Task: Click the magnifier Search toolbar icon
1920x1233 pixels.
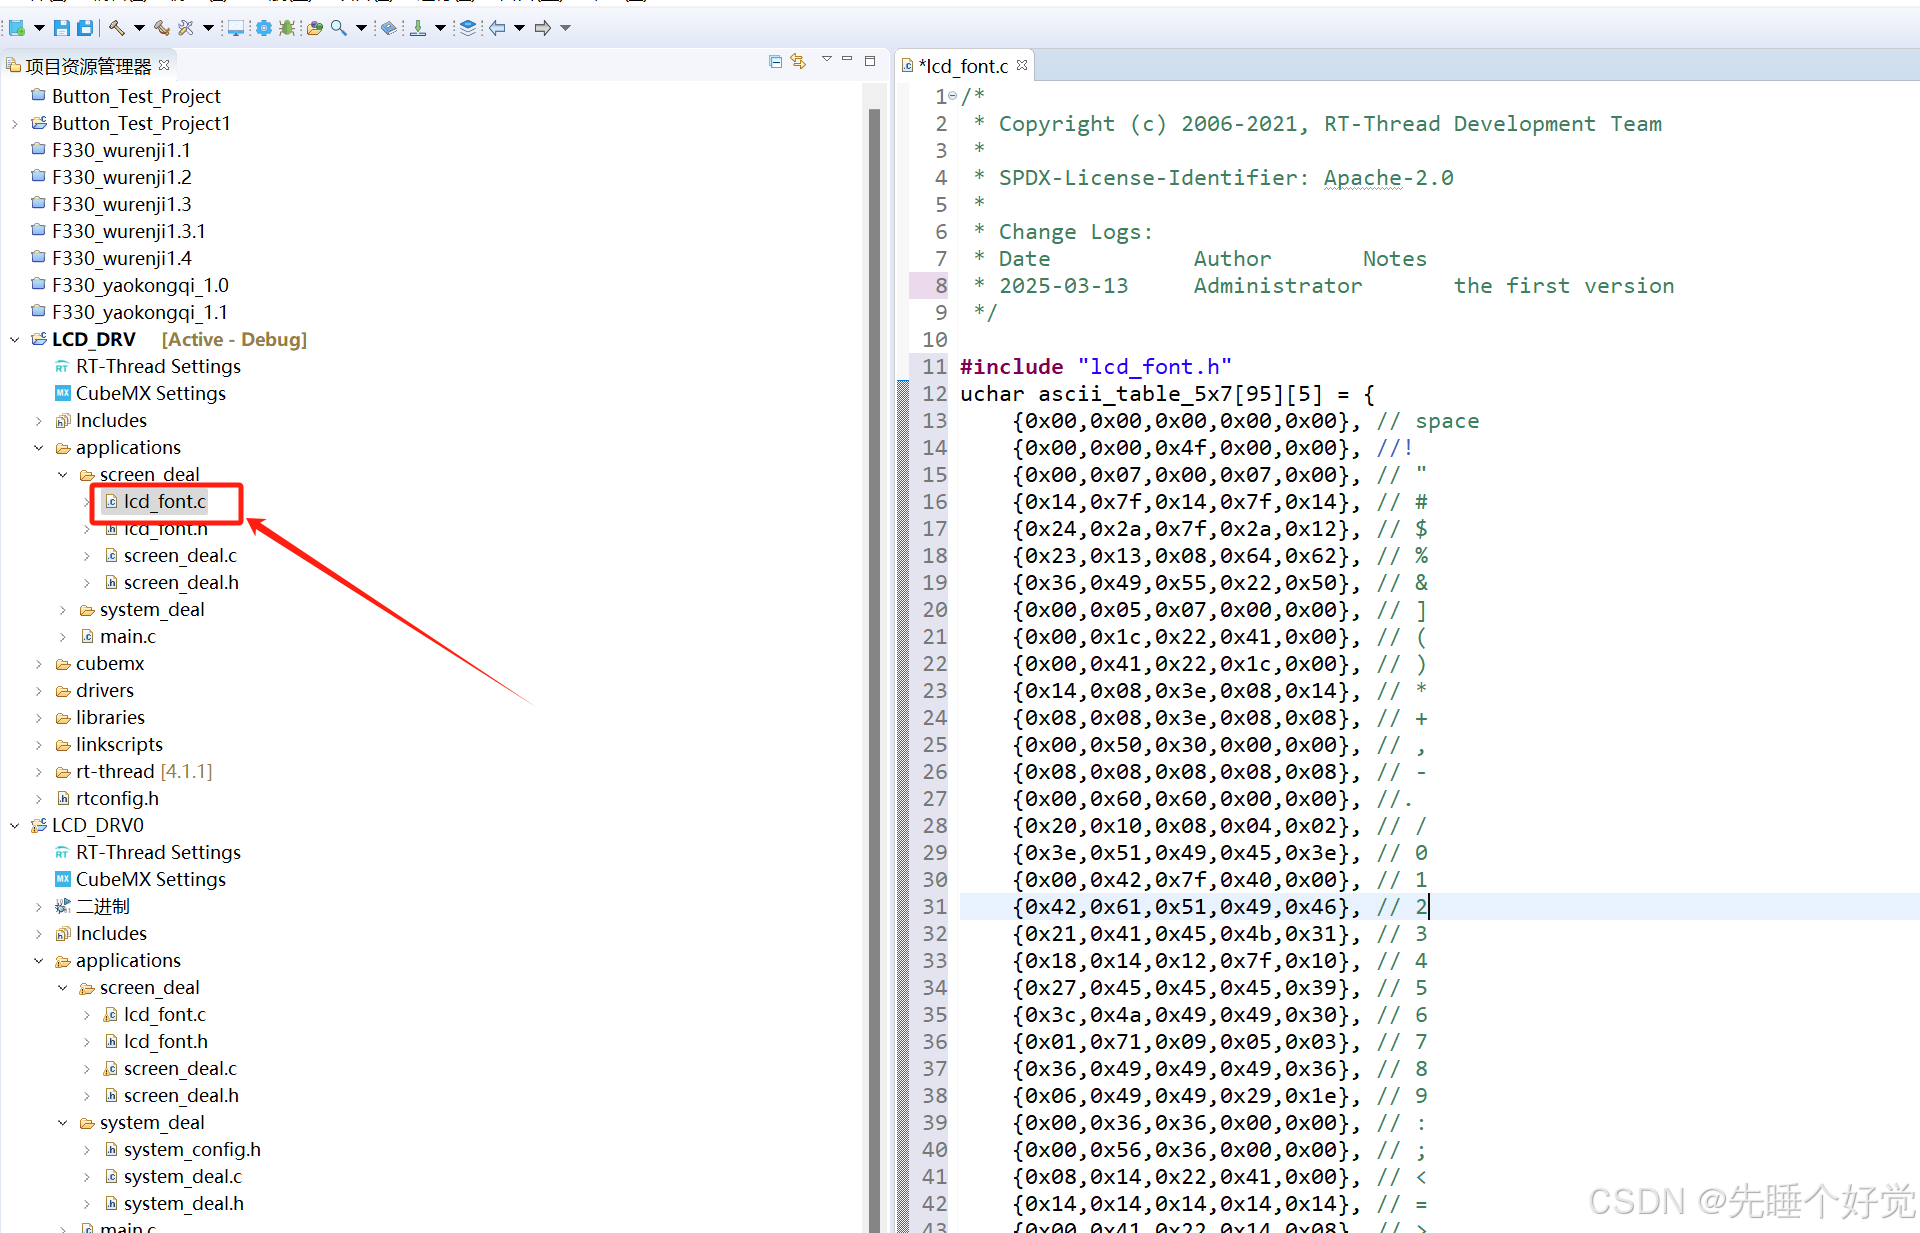Action: tap(339, 28)
